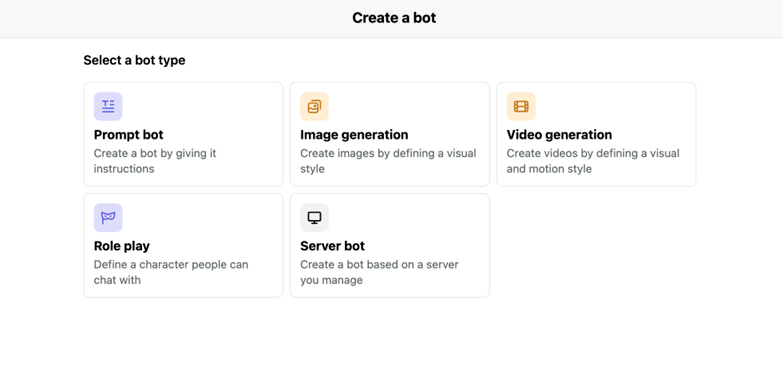Choose 'Create images by defining a visual style'

[388, 161]
